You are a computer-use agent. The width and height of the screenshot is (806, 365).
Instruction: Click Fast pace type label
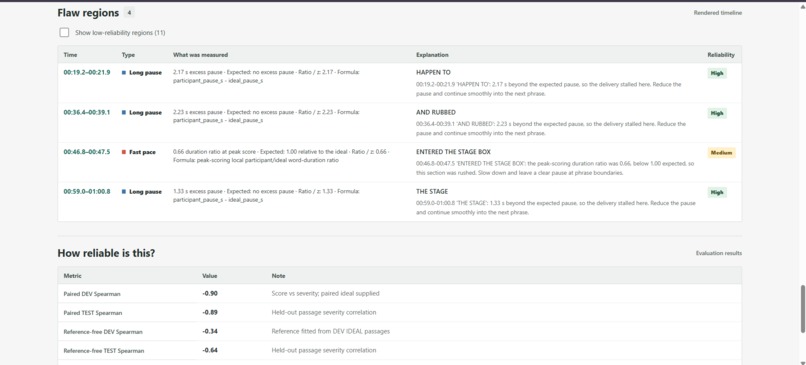(x=142, y=152)
